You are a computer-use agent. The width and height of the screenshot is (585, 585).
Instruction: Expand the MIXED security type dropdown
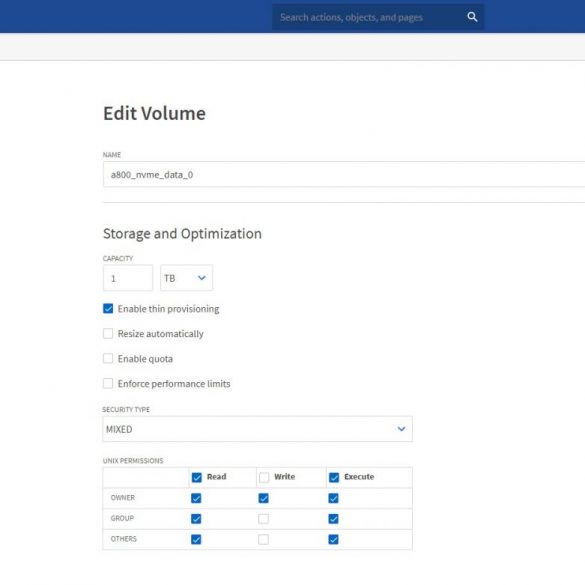tap(257, 429)
